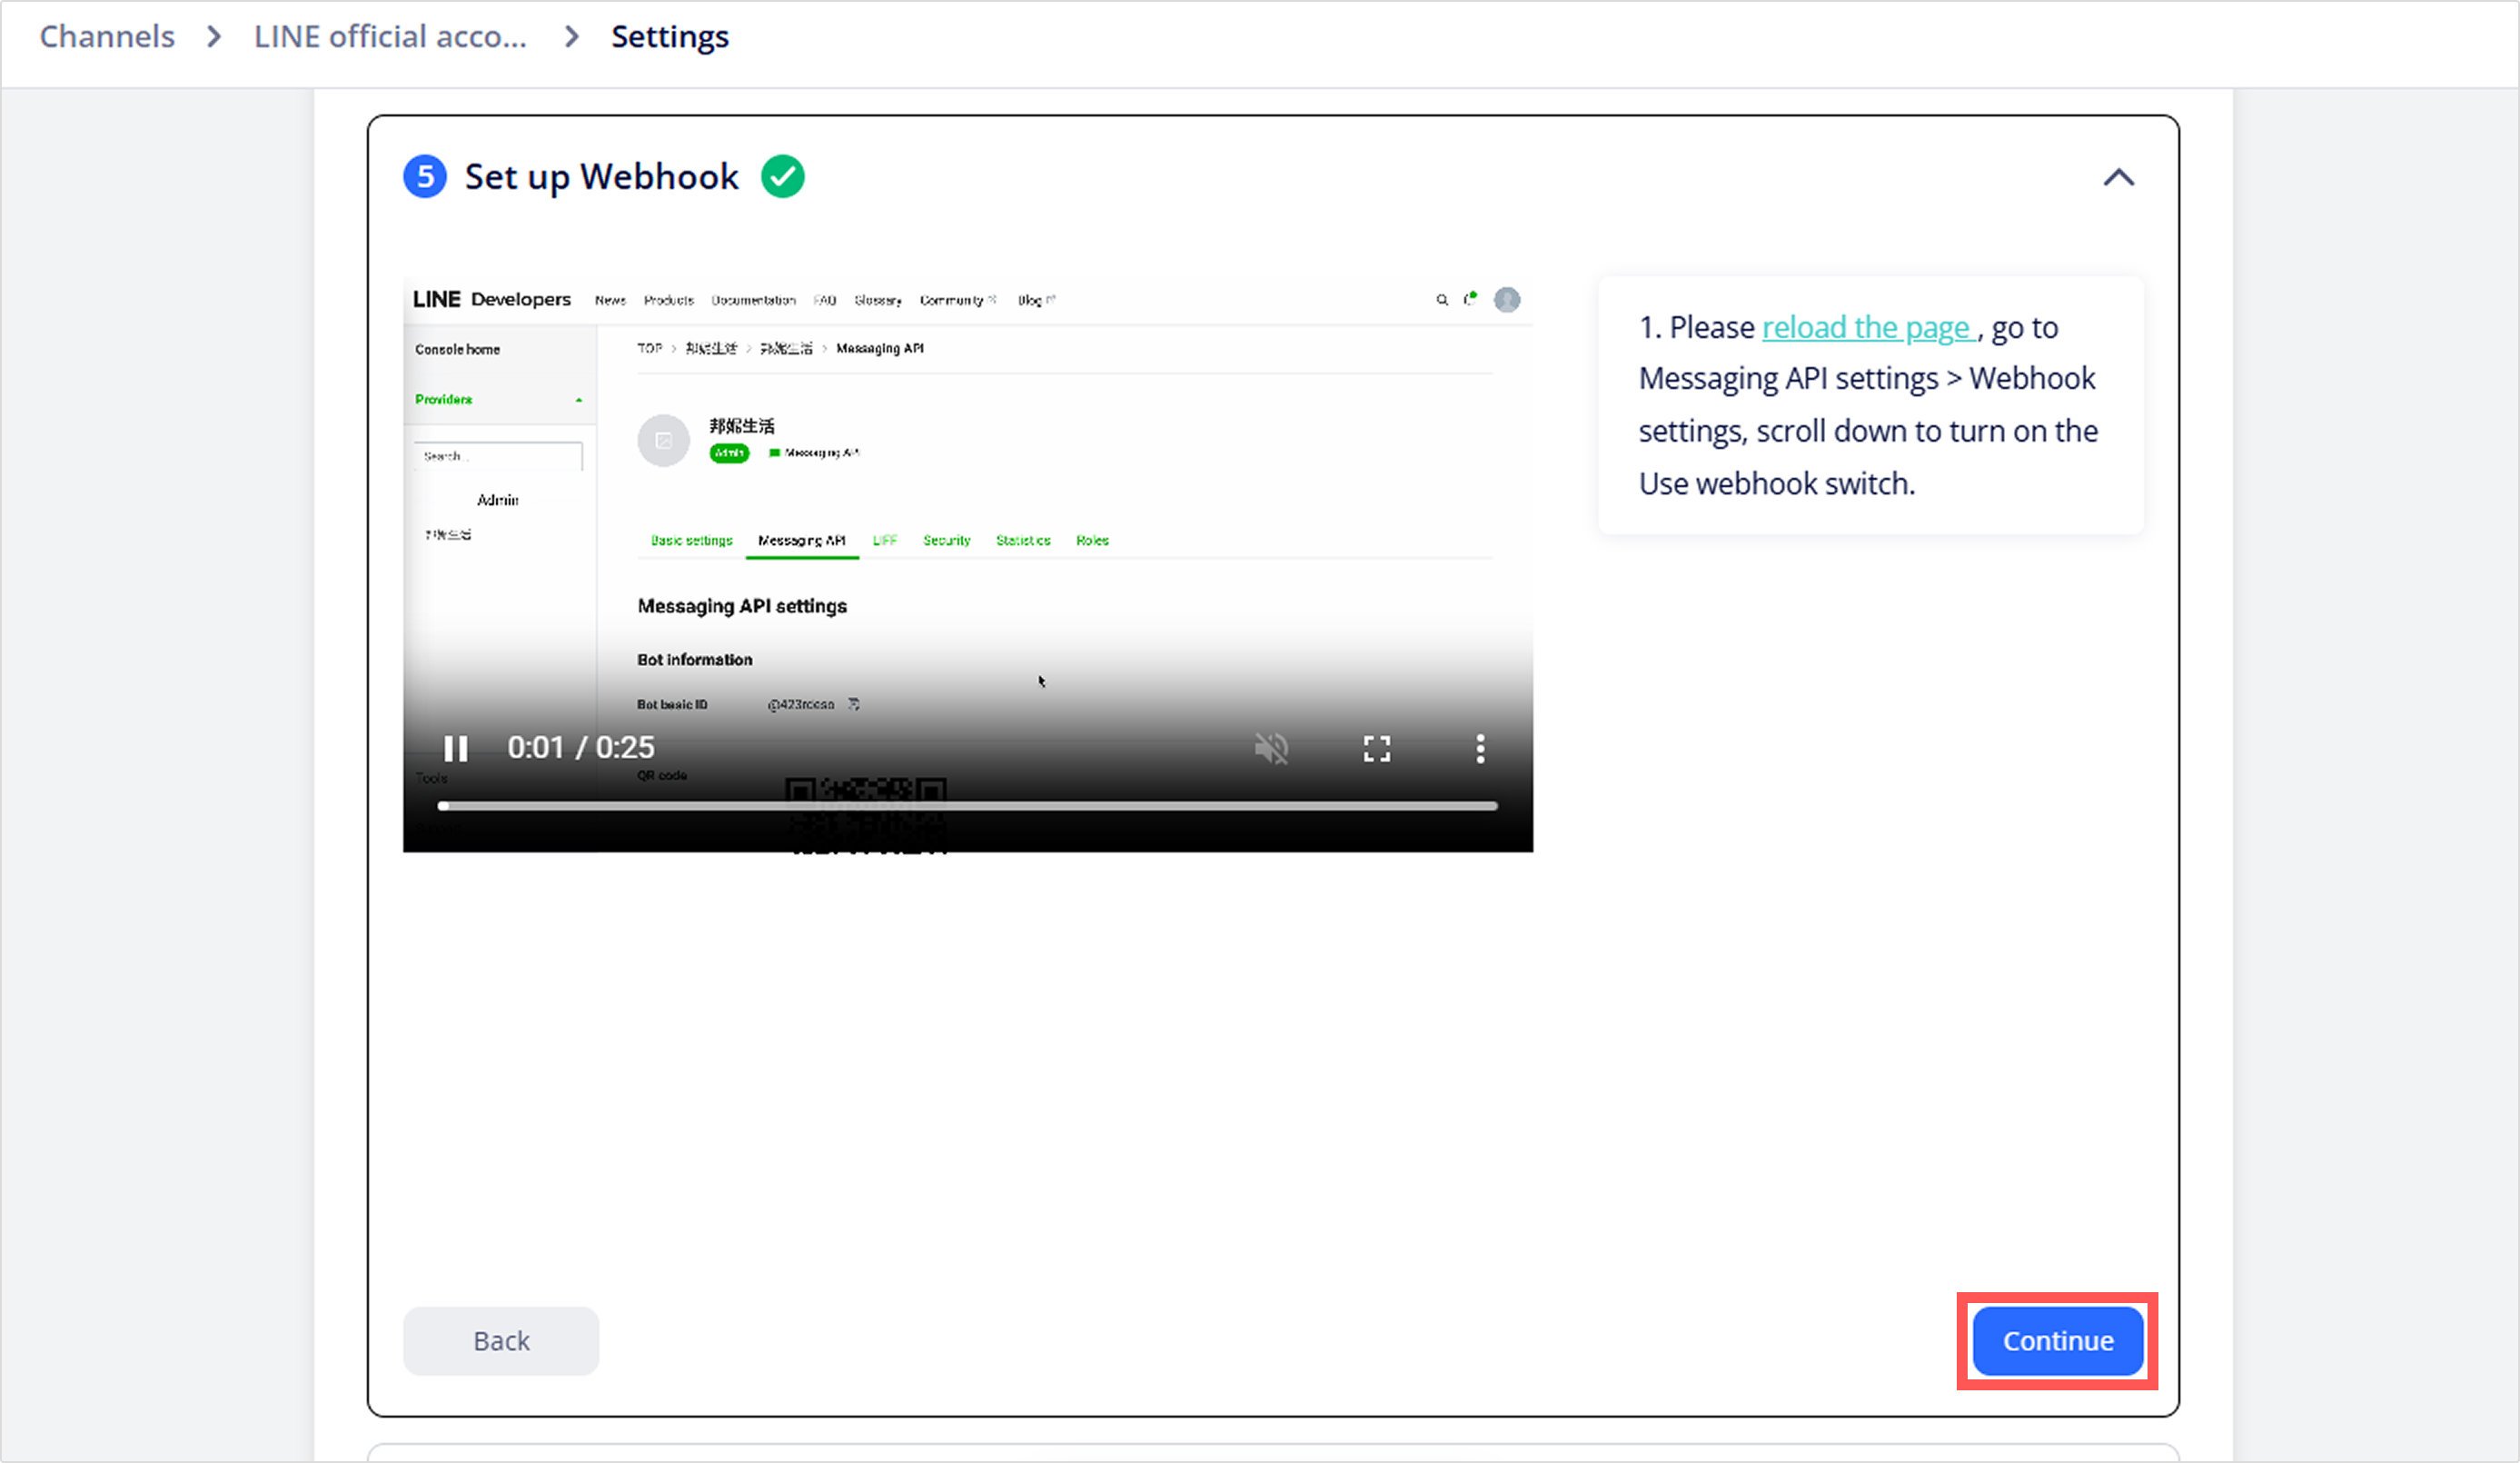Click the LIFF tab in video
This screenshot has height=1463, width=2520.
(x=884, y=540)
